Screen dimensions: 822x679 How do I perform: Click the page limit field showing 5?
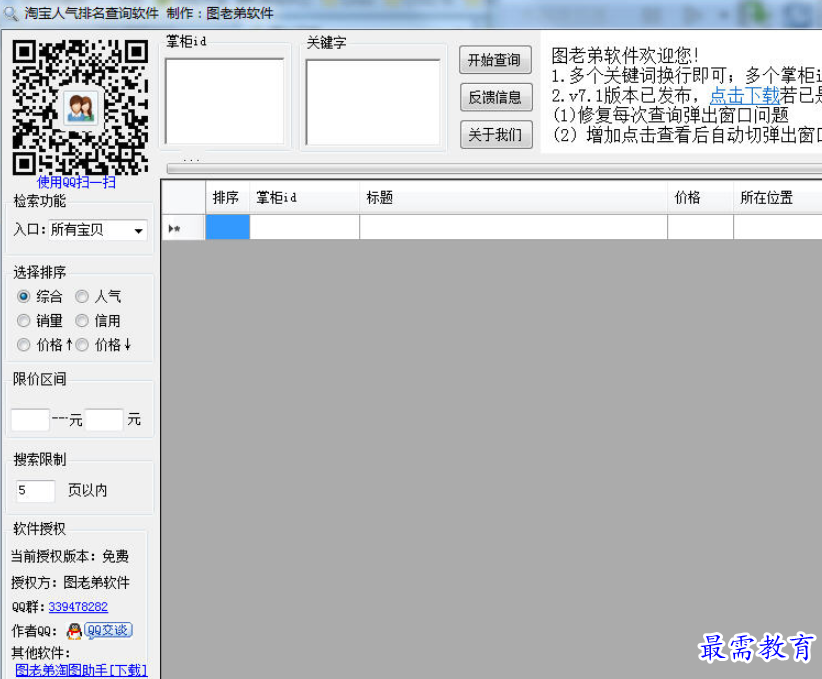click(x=35, y=491)
